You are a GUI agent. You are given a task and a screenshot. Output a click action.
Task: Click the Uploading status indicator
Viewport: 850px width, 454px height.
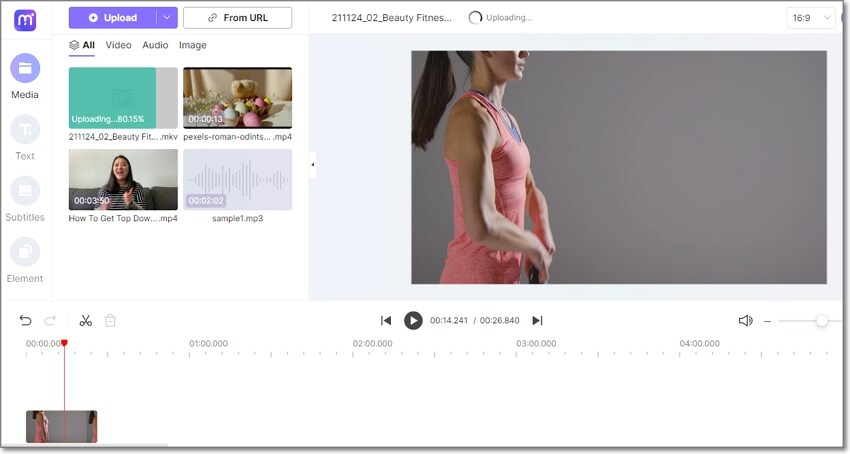point(500,18)
